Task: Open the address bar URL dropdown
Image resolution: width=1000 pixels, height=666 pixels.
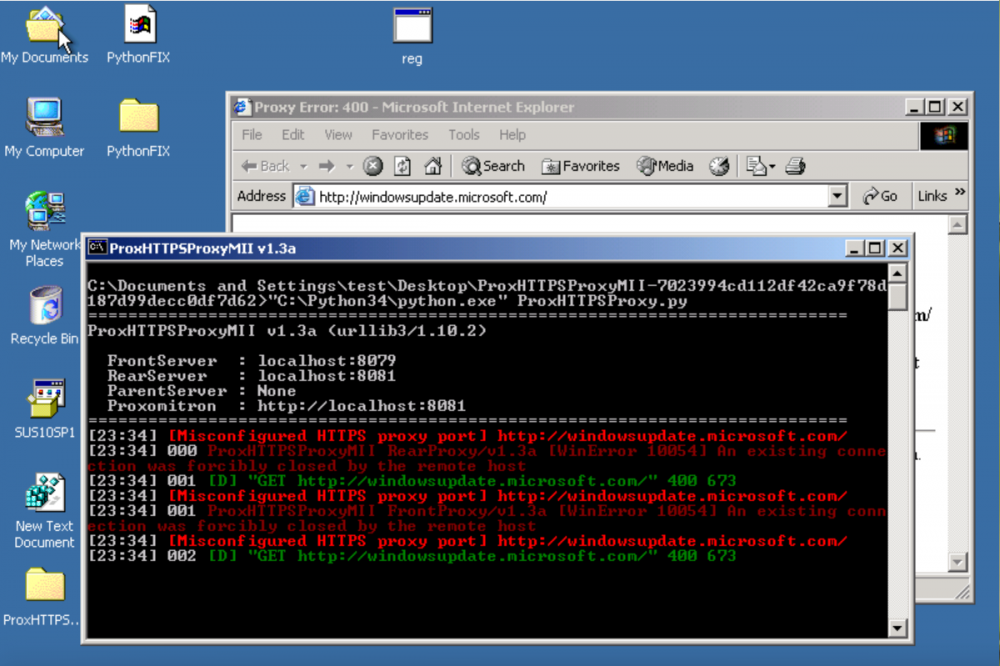Action: 838,197
